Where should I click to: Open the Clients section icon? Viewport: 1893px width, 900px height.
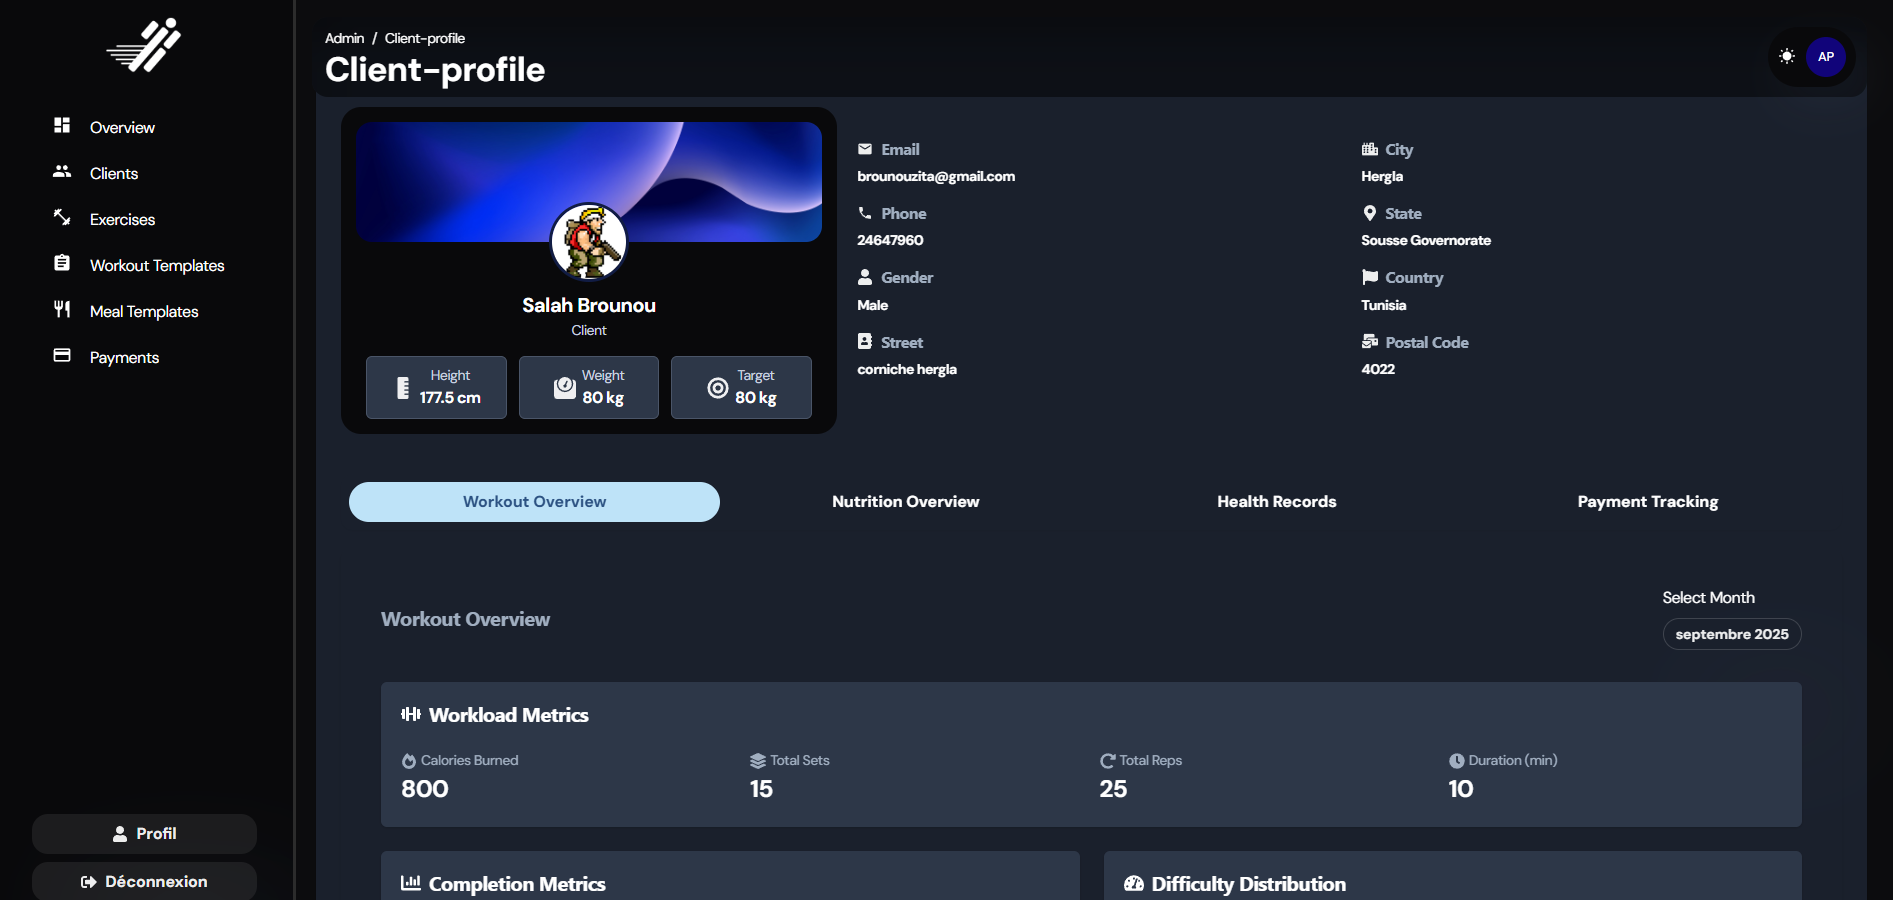62,173
